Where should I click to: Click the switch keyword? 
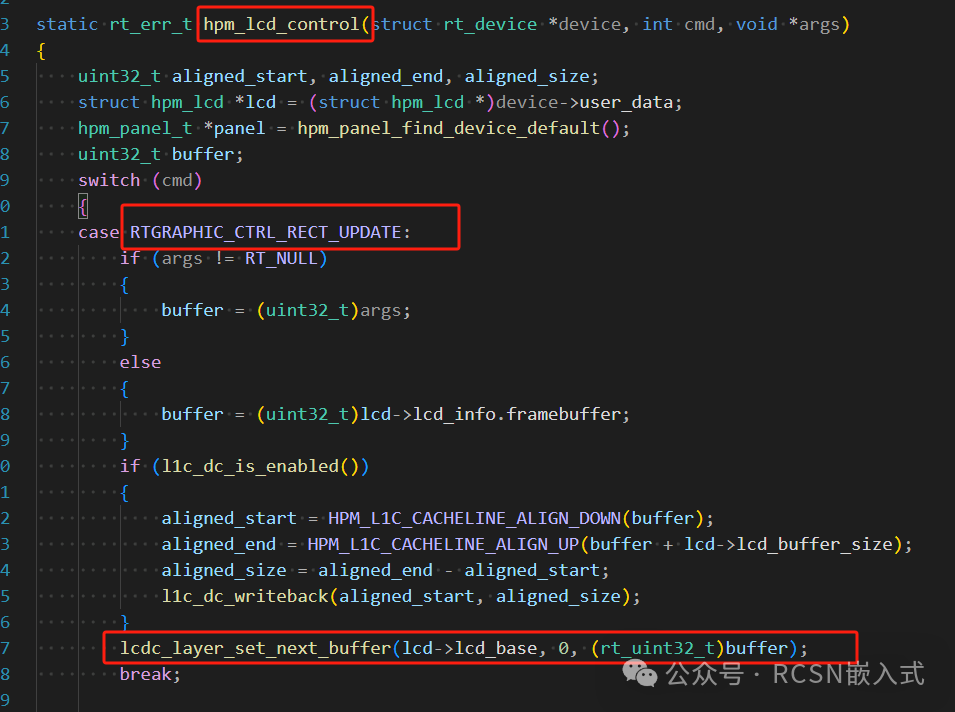pyautogui.click(x=109, y=180)
